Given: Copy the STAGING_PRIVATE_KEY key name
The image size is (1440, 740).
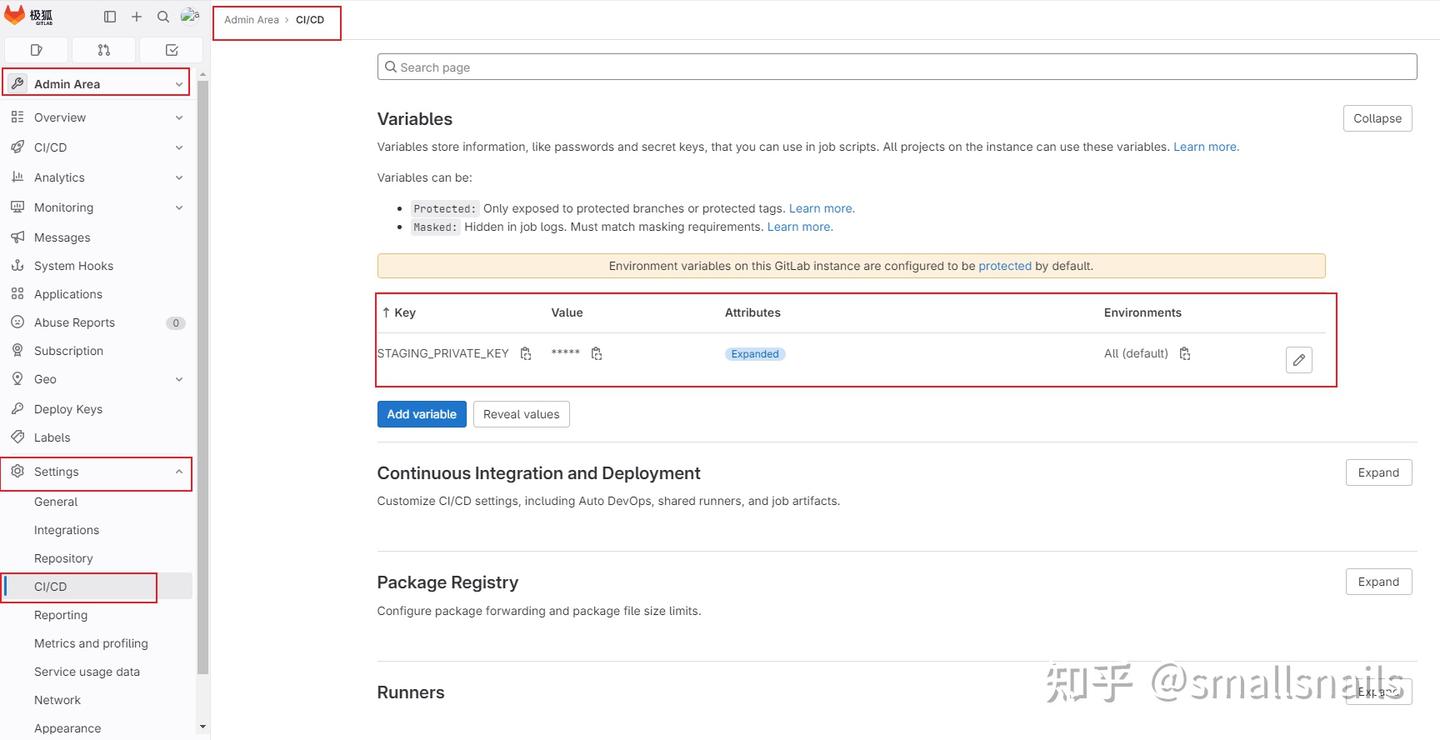Looking at the screenshot, I should point(526,354).
